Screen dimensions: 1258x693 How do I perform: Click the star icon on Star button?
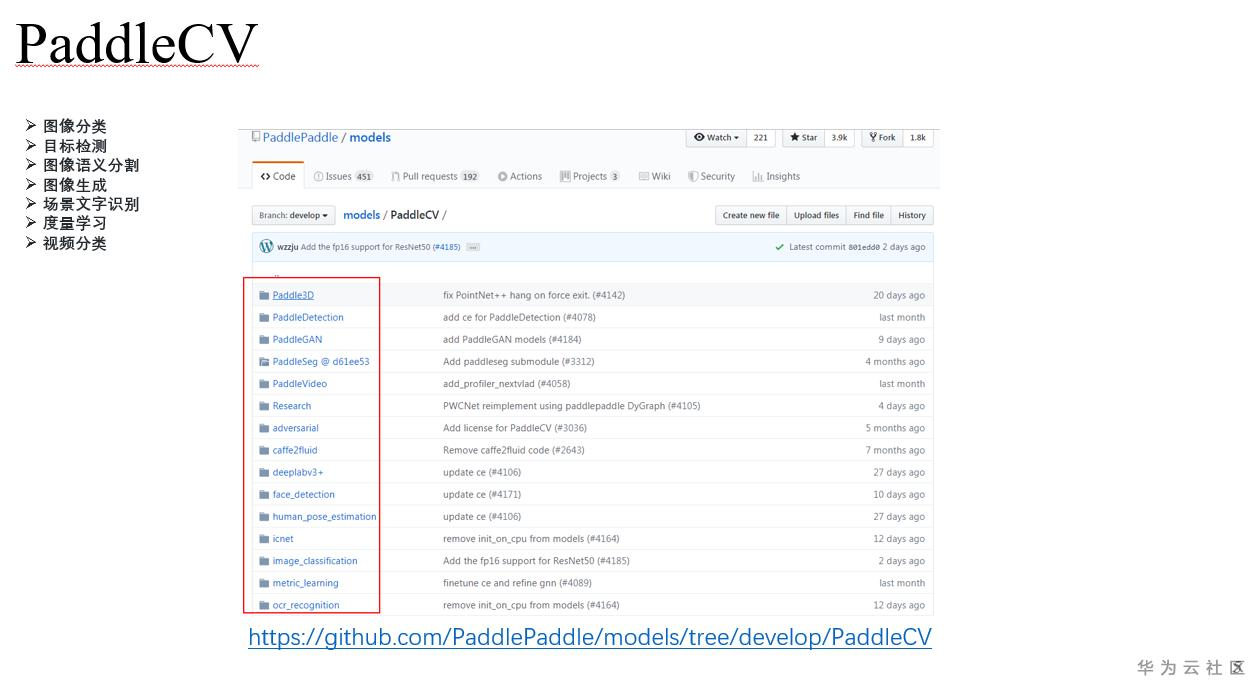click(794, 138)
